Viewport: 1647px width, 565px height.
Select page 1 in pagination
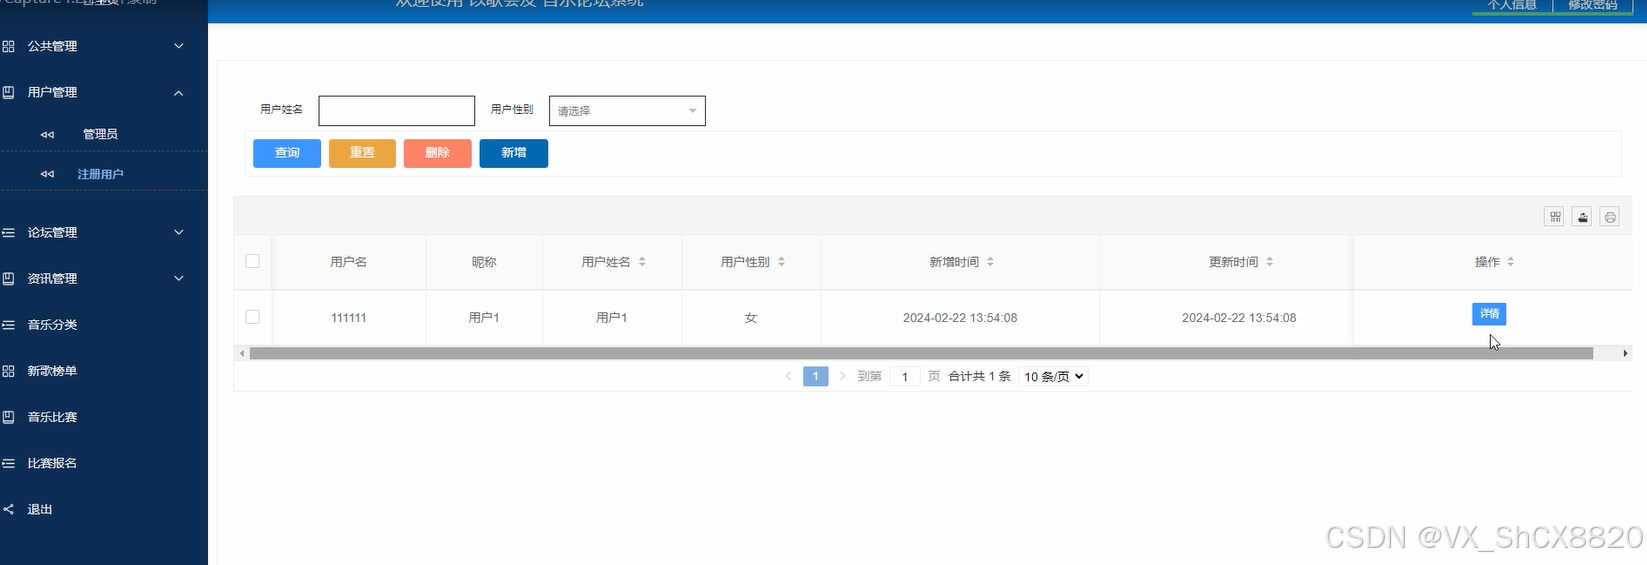(x=815, y=376)
